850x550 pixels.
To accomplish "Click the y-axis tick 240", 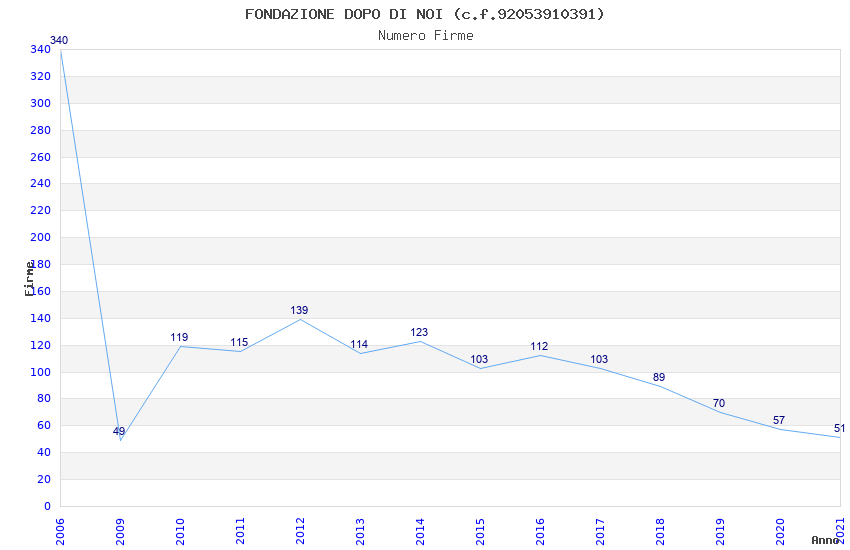I will 41,183.
